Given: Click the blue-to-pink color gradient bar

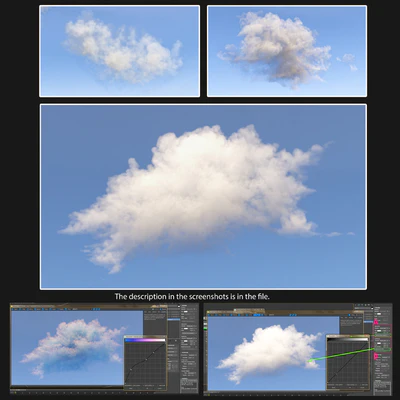Looking at the screenshot, I should [145, 340].
